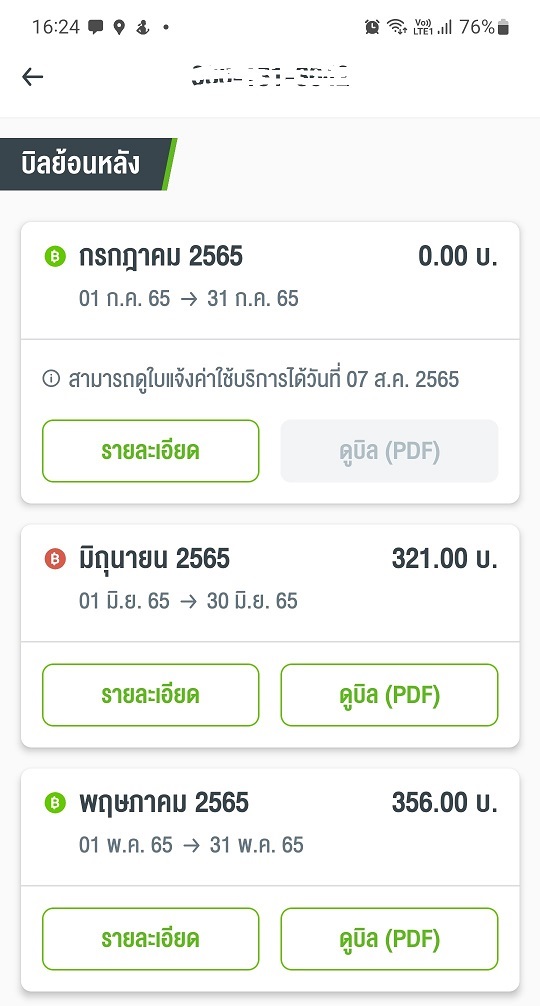Tap green baht icon for กรกฎาคม 2565
Screen dimensions: 540x1006
click(x=55, y=257)
